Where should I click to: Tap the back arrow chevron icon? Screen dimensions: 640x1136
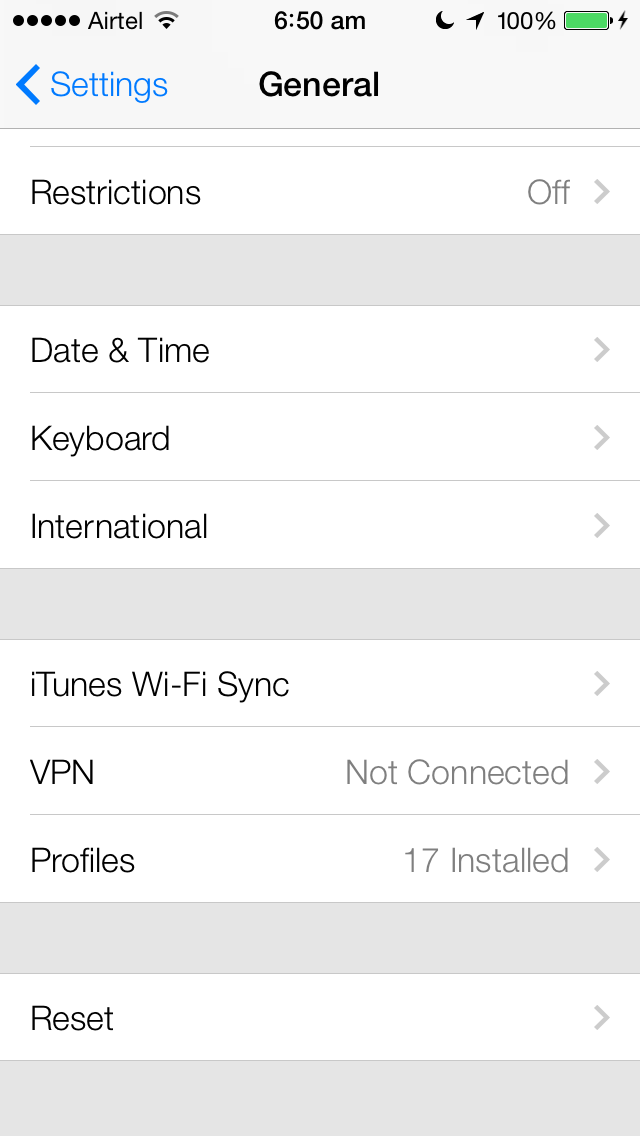[x=28, y=85]
